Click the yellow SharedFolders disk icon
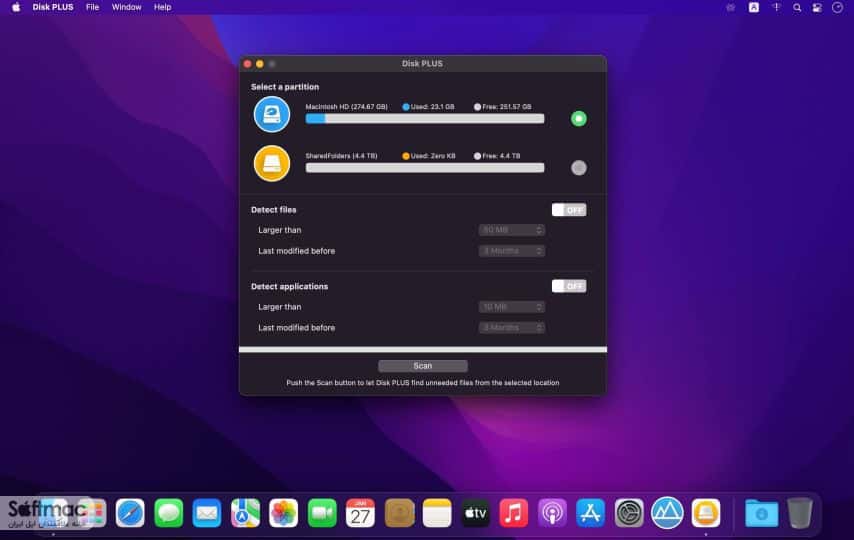Image resolution: width=854 pixels, height=540 pixels. (272, 163)
